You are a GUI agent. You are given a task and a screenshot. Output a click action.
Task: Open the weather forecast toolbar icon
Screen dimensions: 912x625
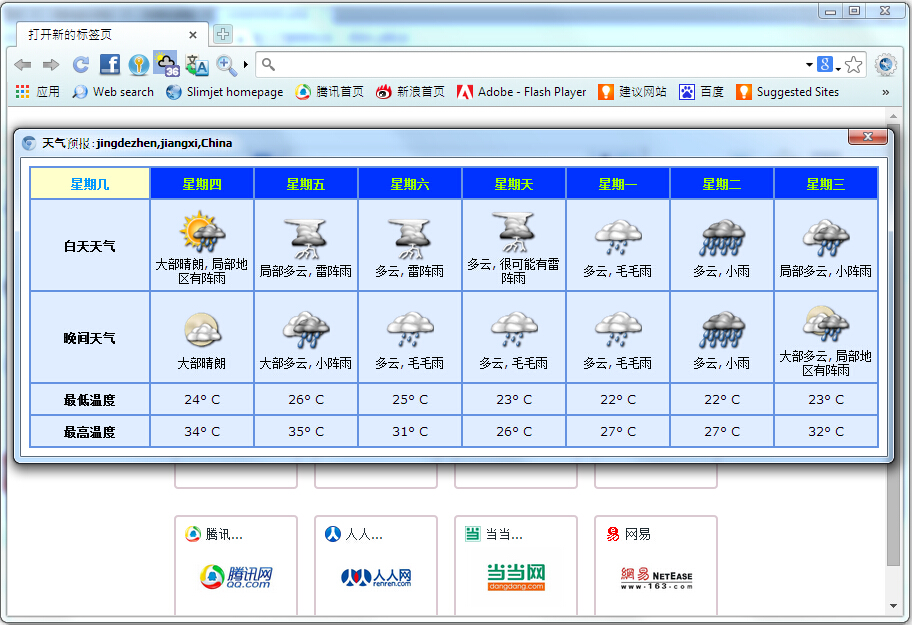click(x=166, y=63)
